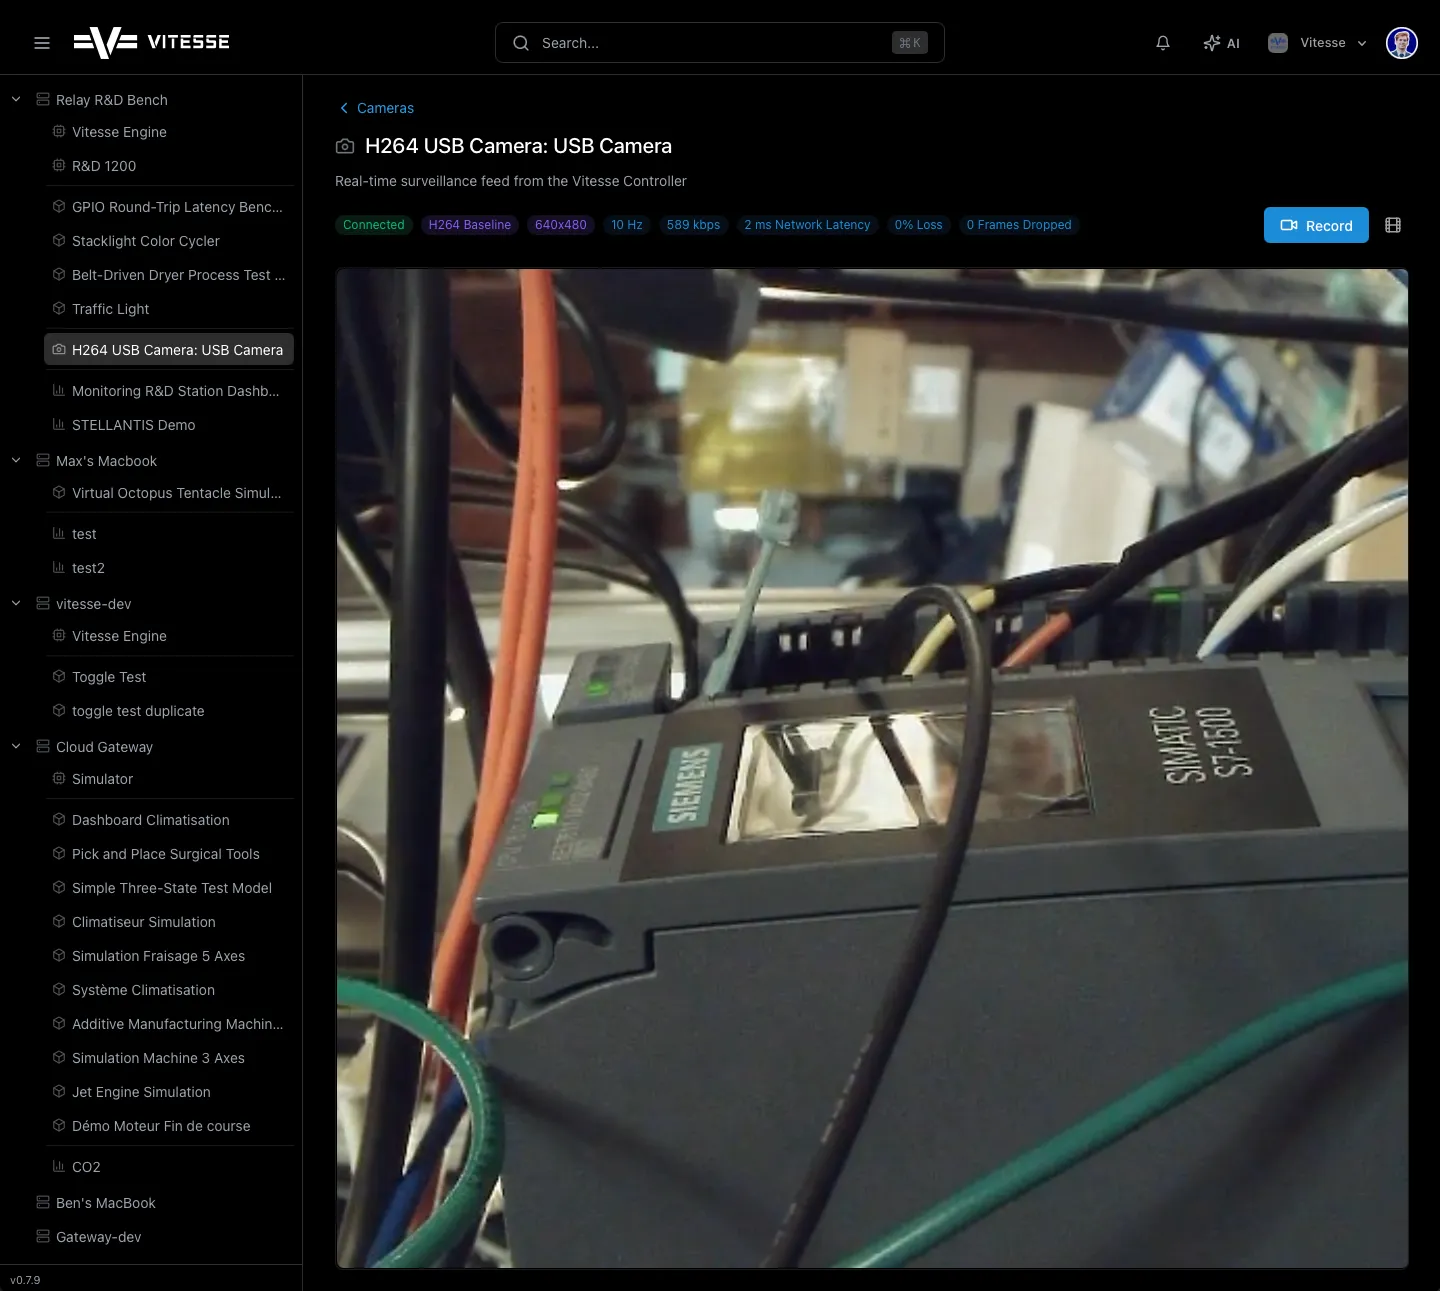Screen dimensions: 1440x1291
Task: Open the AI assistant sparkle button
Action: click(1222, 43)
